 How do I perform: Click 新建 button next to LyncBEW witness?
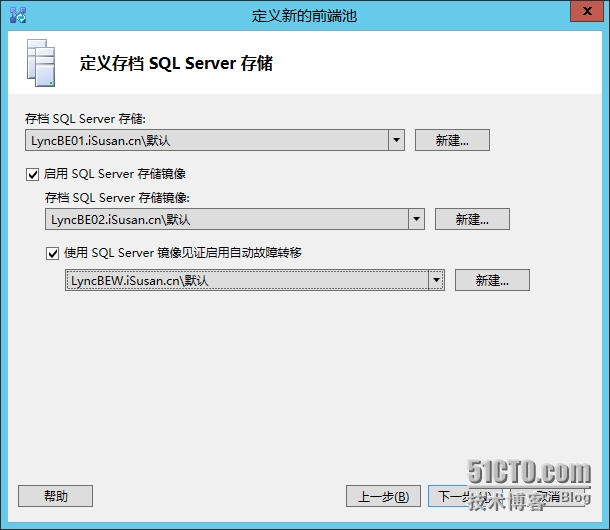pos(492,280)
